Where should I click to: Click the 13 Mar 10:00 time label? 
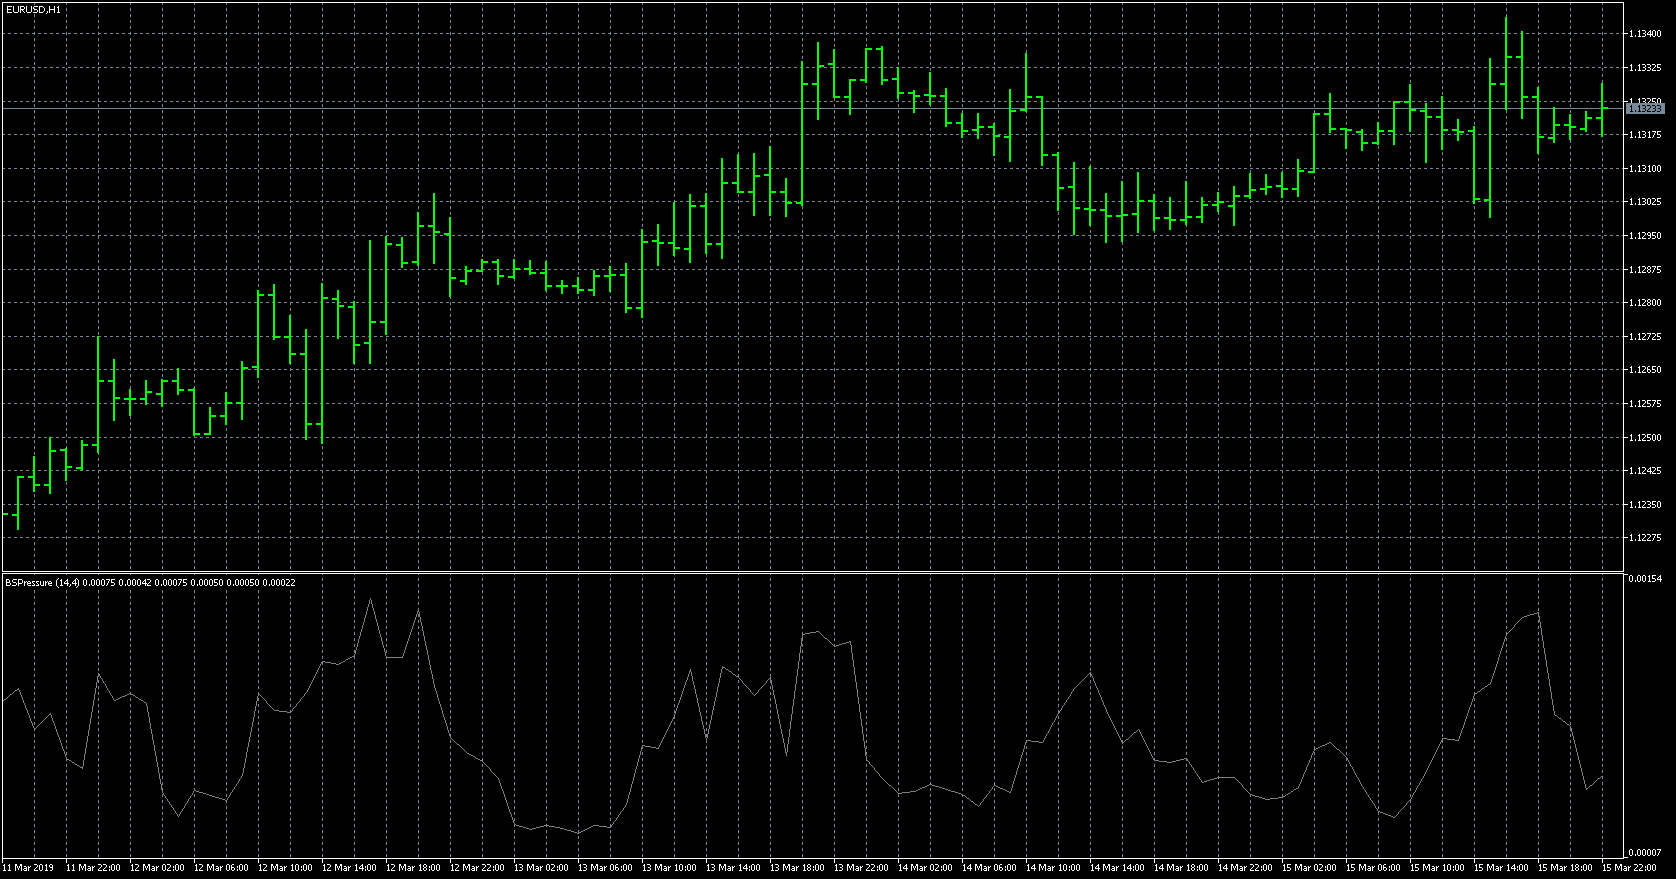pos(669,868)
